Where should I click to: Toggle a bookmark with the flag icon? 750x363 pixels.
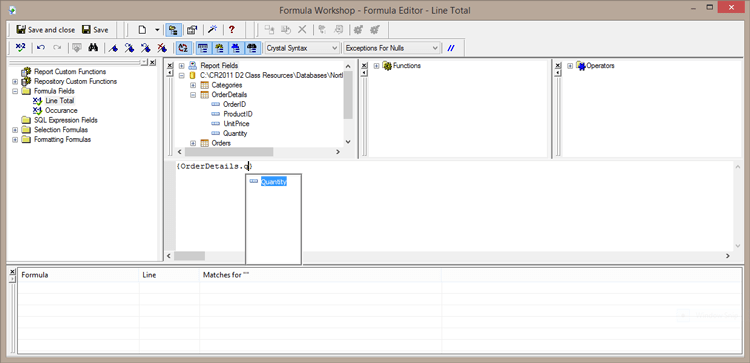(x=113, y=47)
